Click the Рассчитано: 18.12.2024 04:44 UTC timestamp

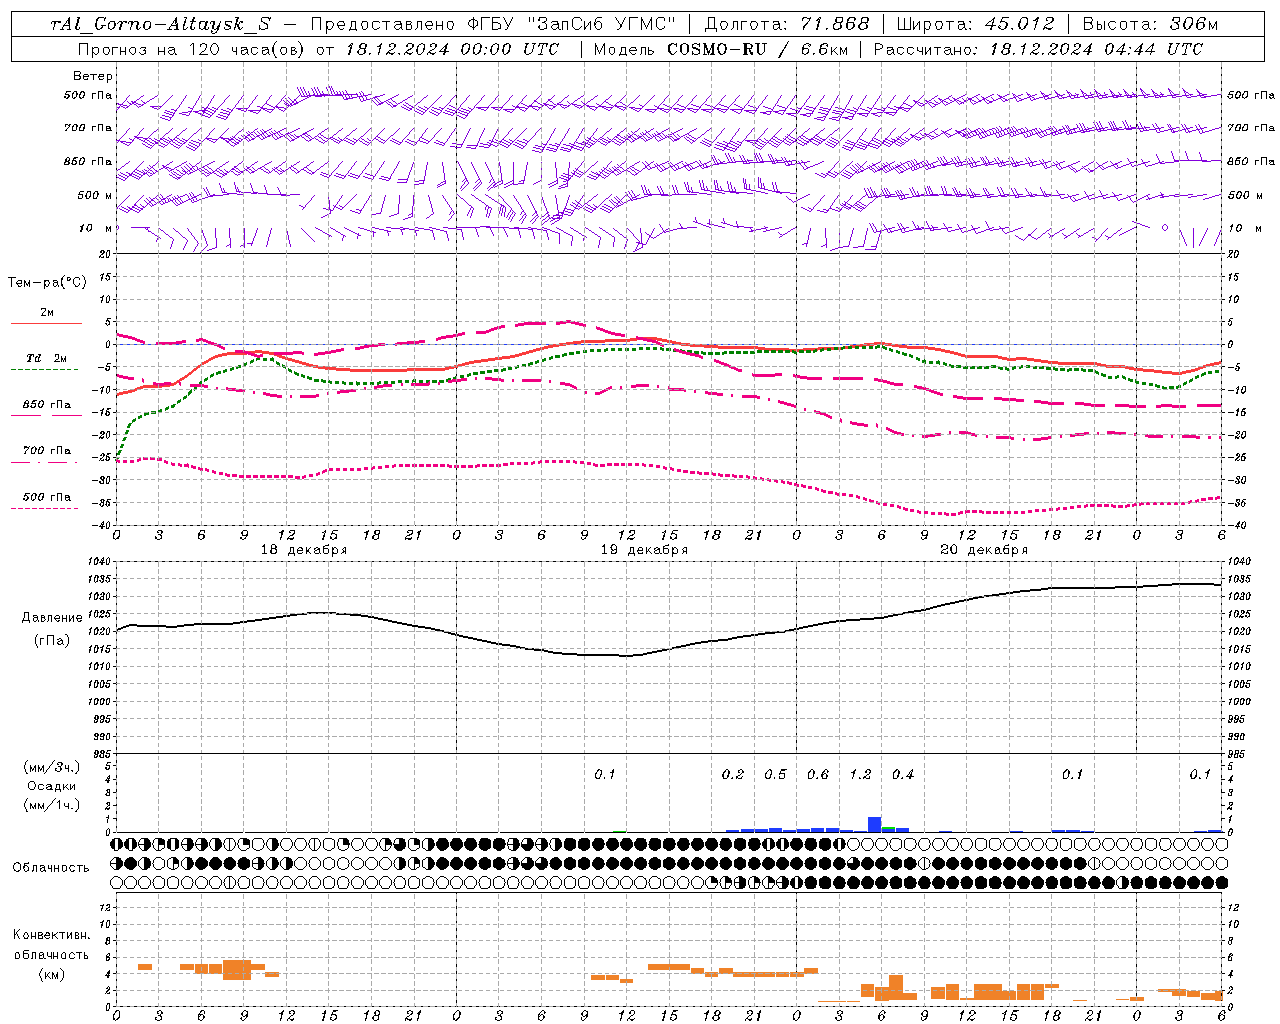(1038, 49)
